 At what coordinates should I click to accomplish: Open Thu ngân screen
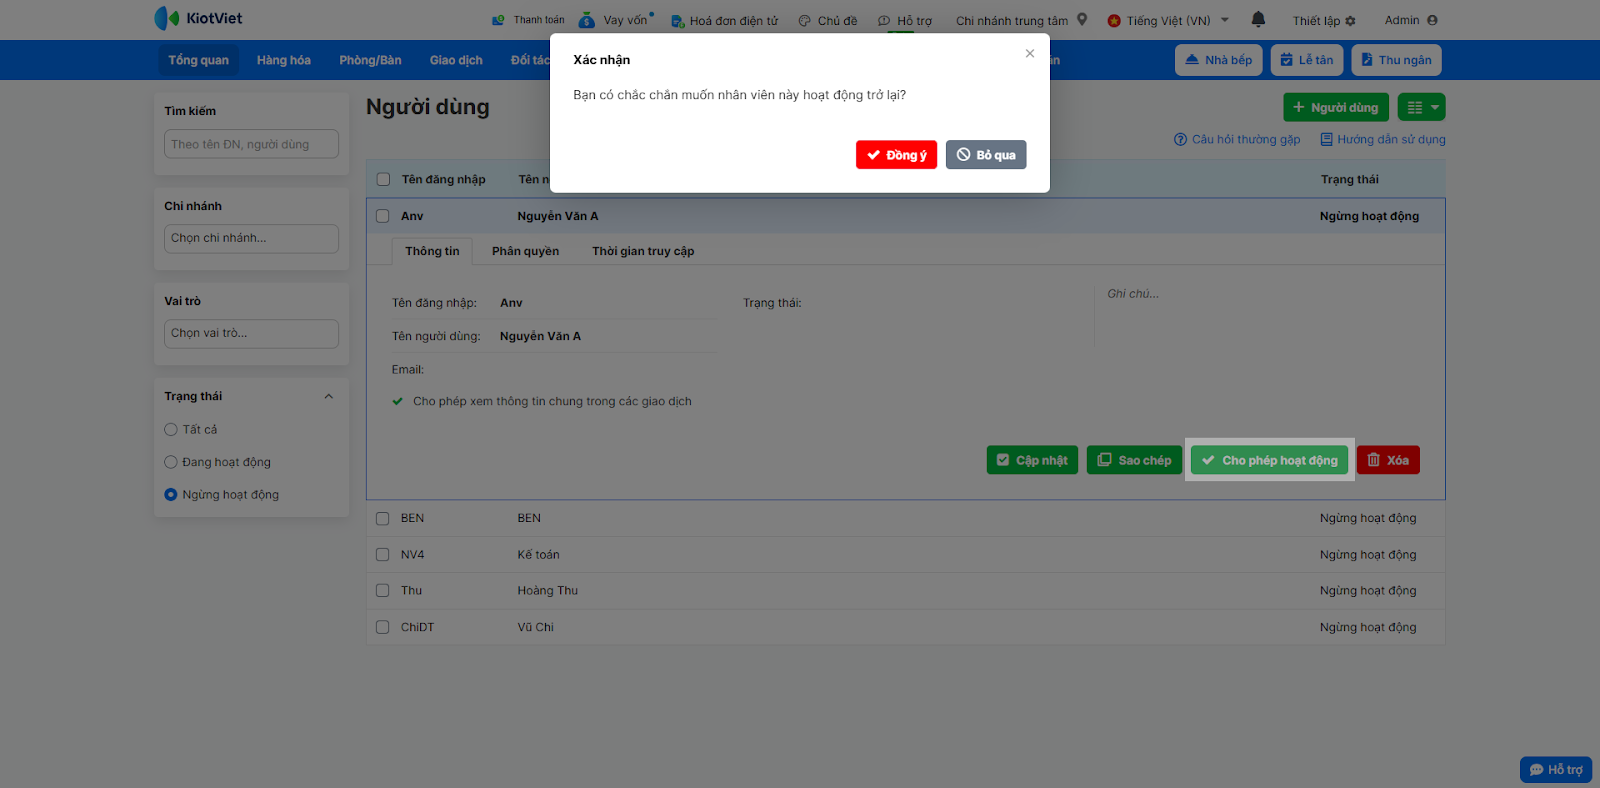pos(1396,60)
